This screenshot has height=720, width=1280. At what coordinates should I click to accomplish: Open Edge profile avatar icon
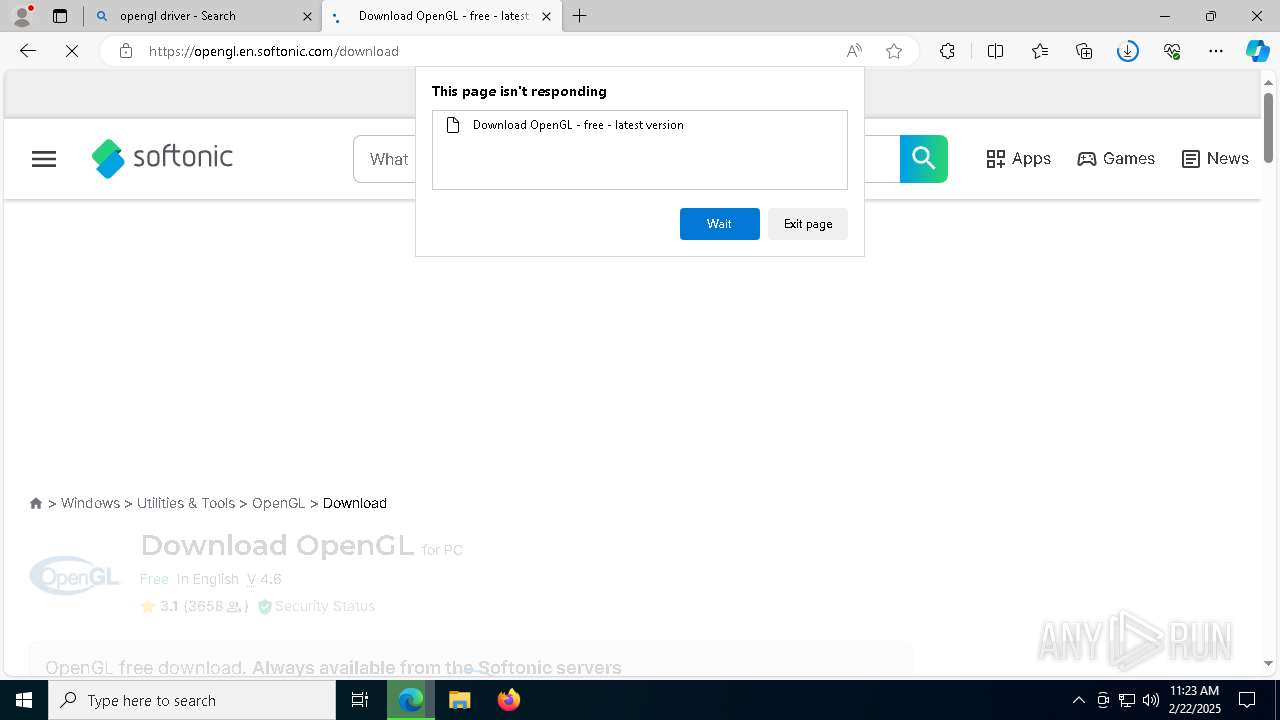[22, 16]
